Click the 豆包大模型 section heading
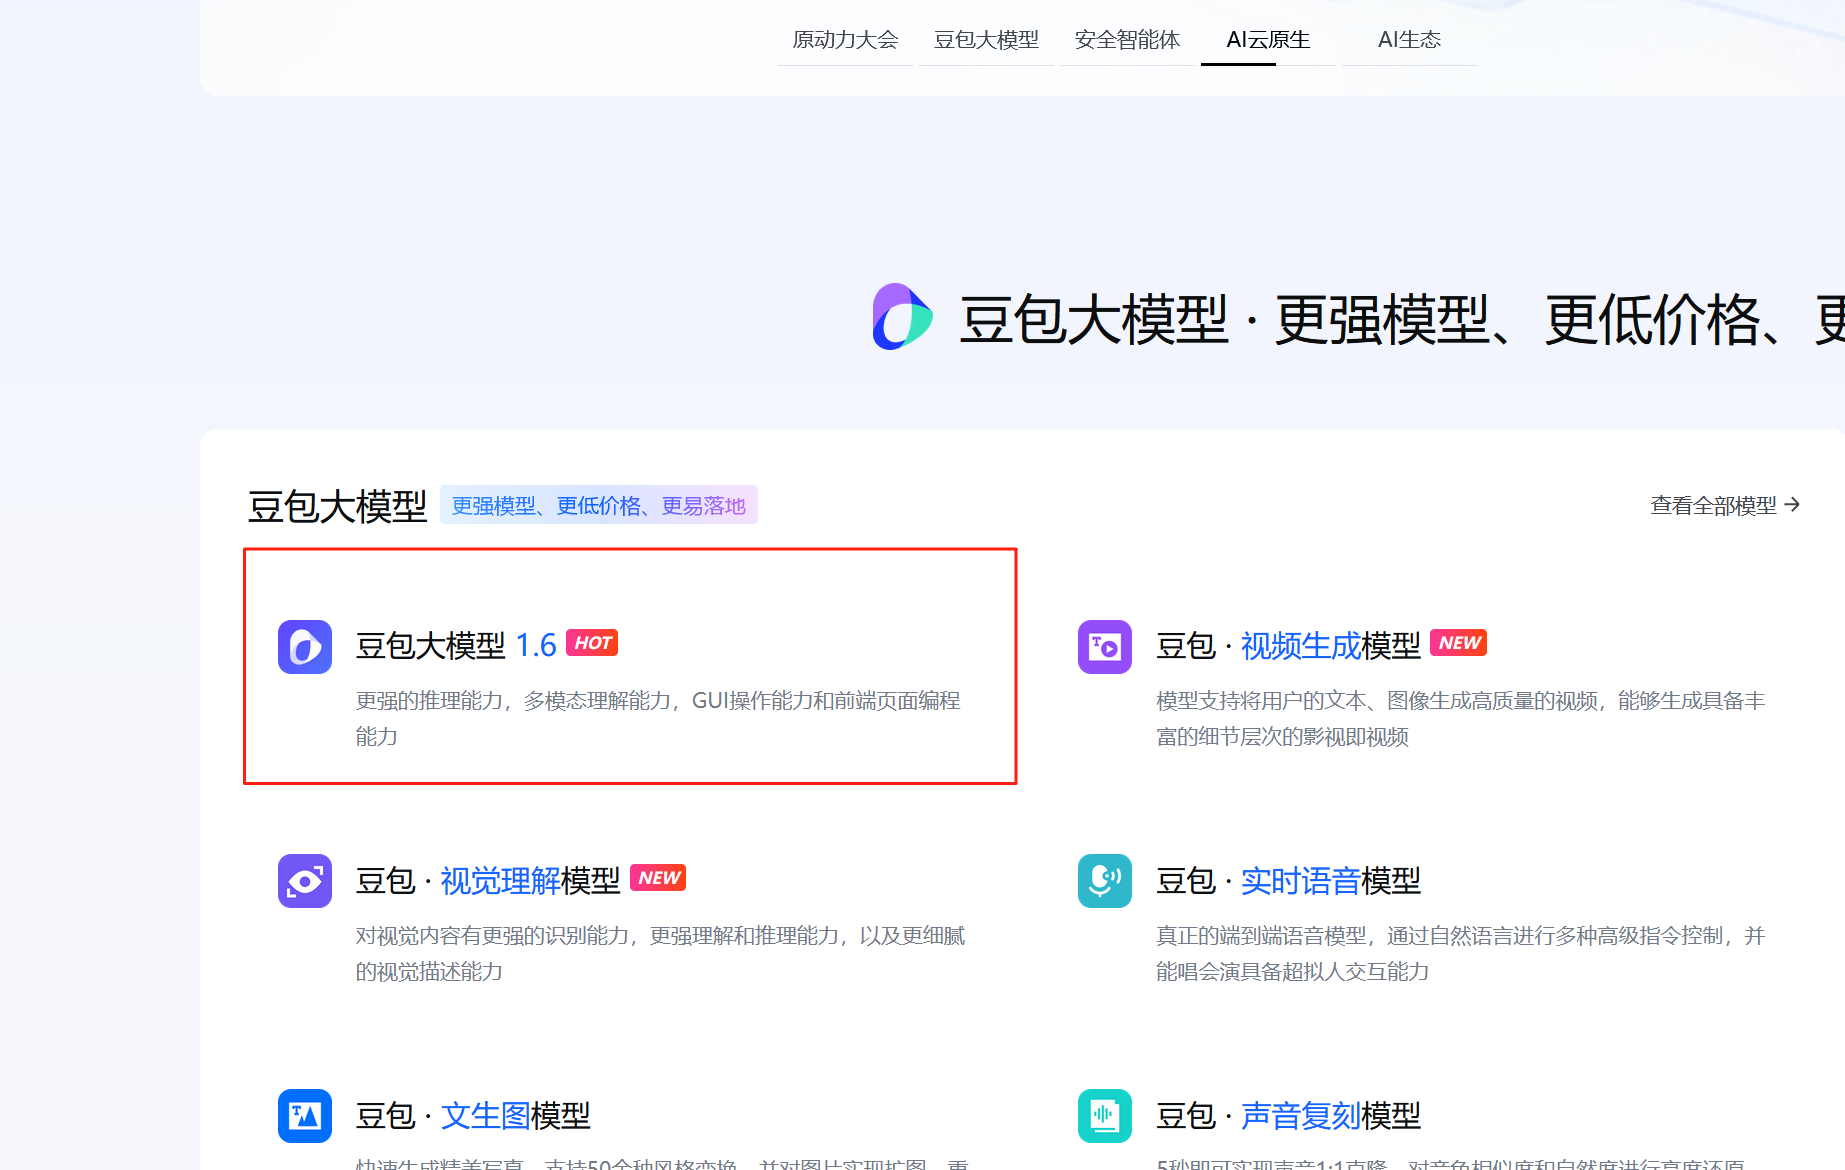The image size is (1845, 1170). [337, 506]
